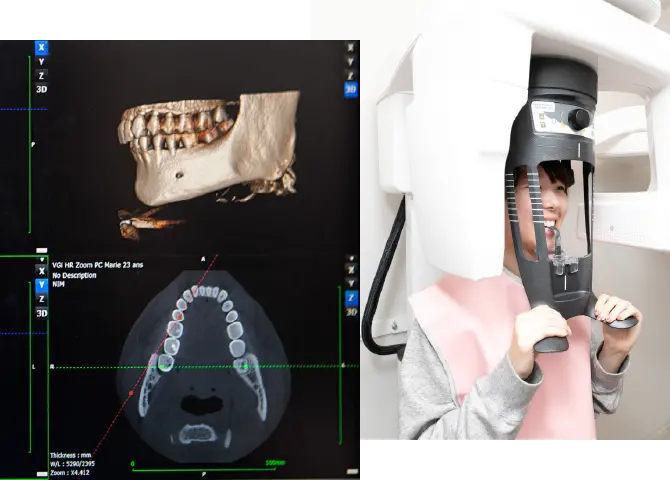Click the 'VGi HR Zoom PC Marie' label
The width and height of the screenshot is (670, 480).
point(98,264)
